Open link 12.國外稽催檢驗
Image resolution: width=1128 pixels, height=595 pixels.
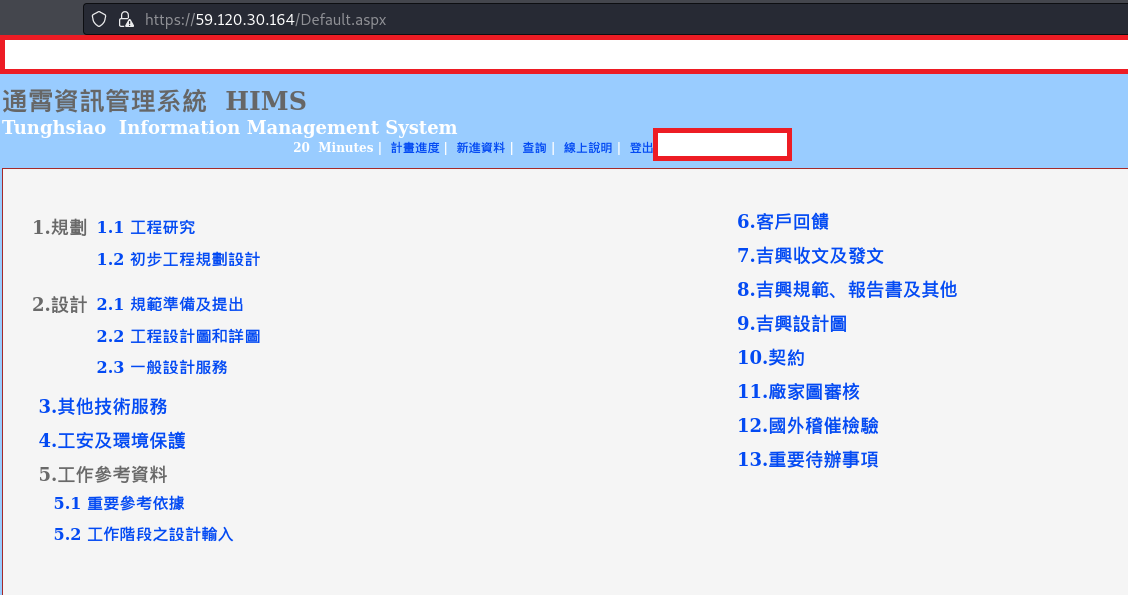click(x=808, y=425)
